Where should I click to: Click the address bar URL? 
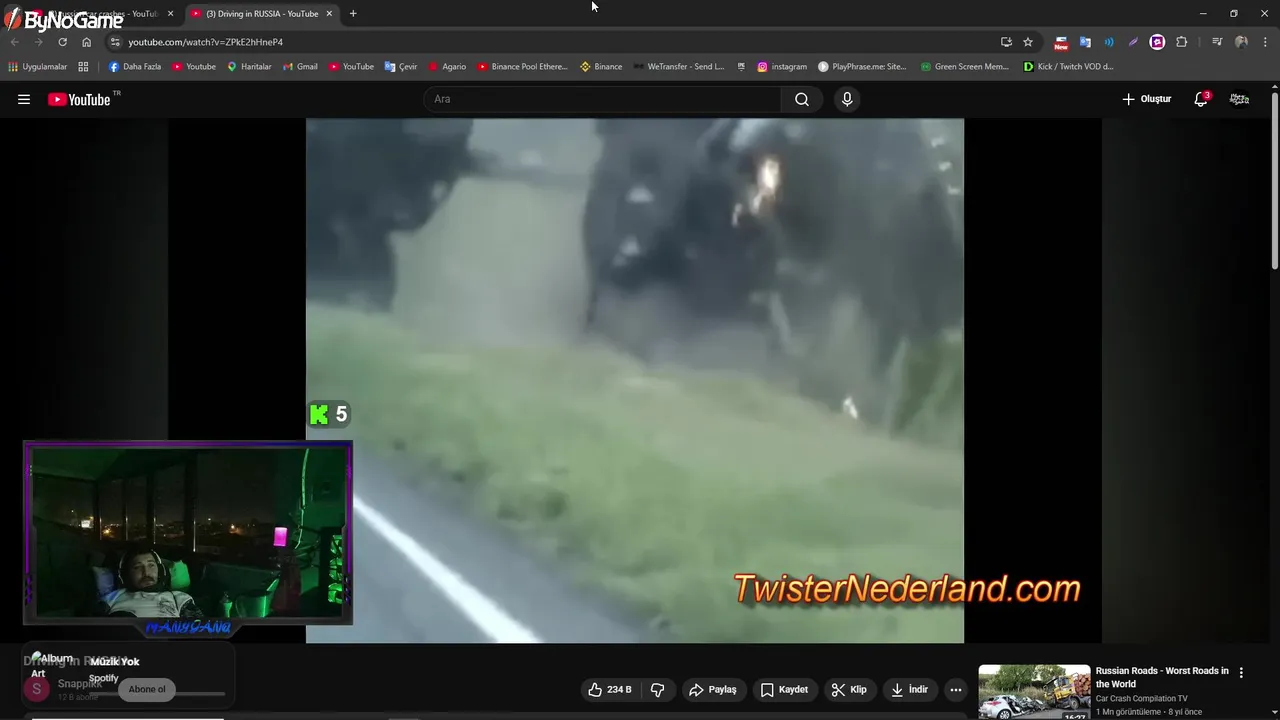click(x=205, y=42)
